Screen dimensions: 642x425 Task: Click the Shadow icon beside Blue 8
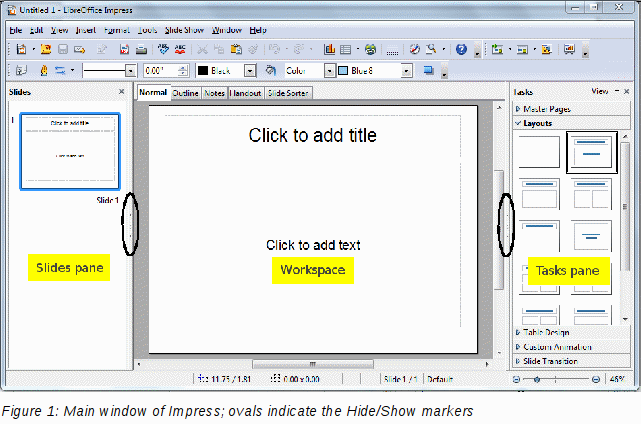click(x=428, y=70)
